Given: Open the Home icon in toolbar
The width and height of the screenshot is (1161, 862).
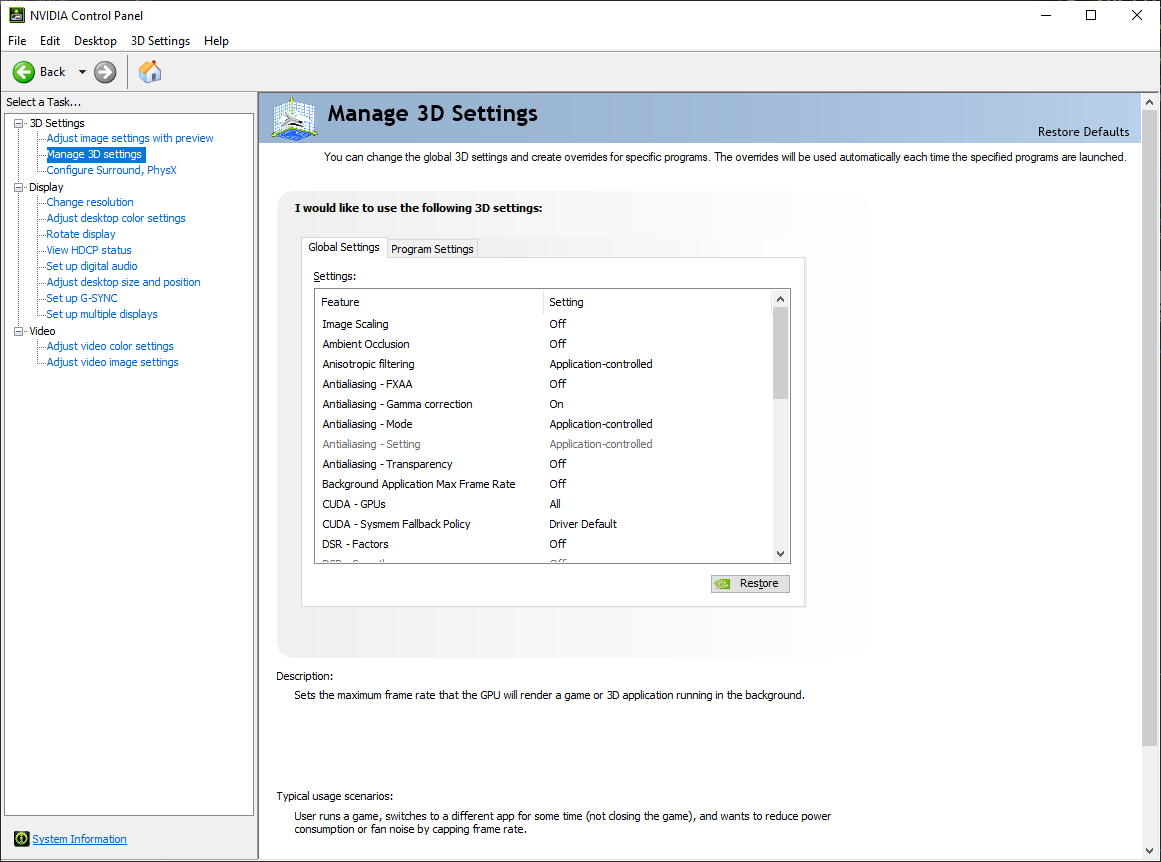Looking at the screenshot, I should click(150, 72).
